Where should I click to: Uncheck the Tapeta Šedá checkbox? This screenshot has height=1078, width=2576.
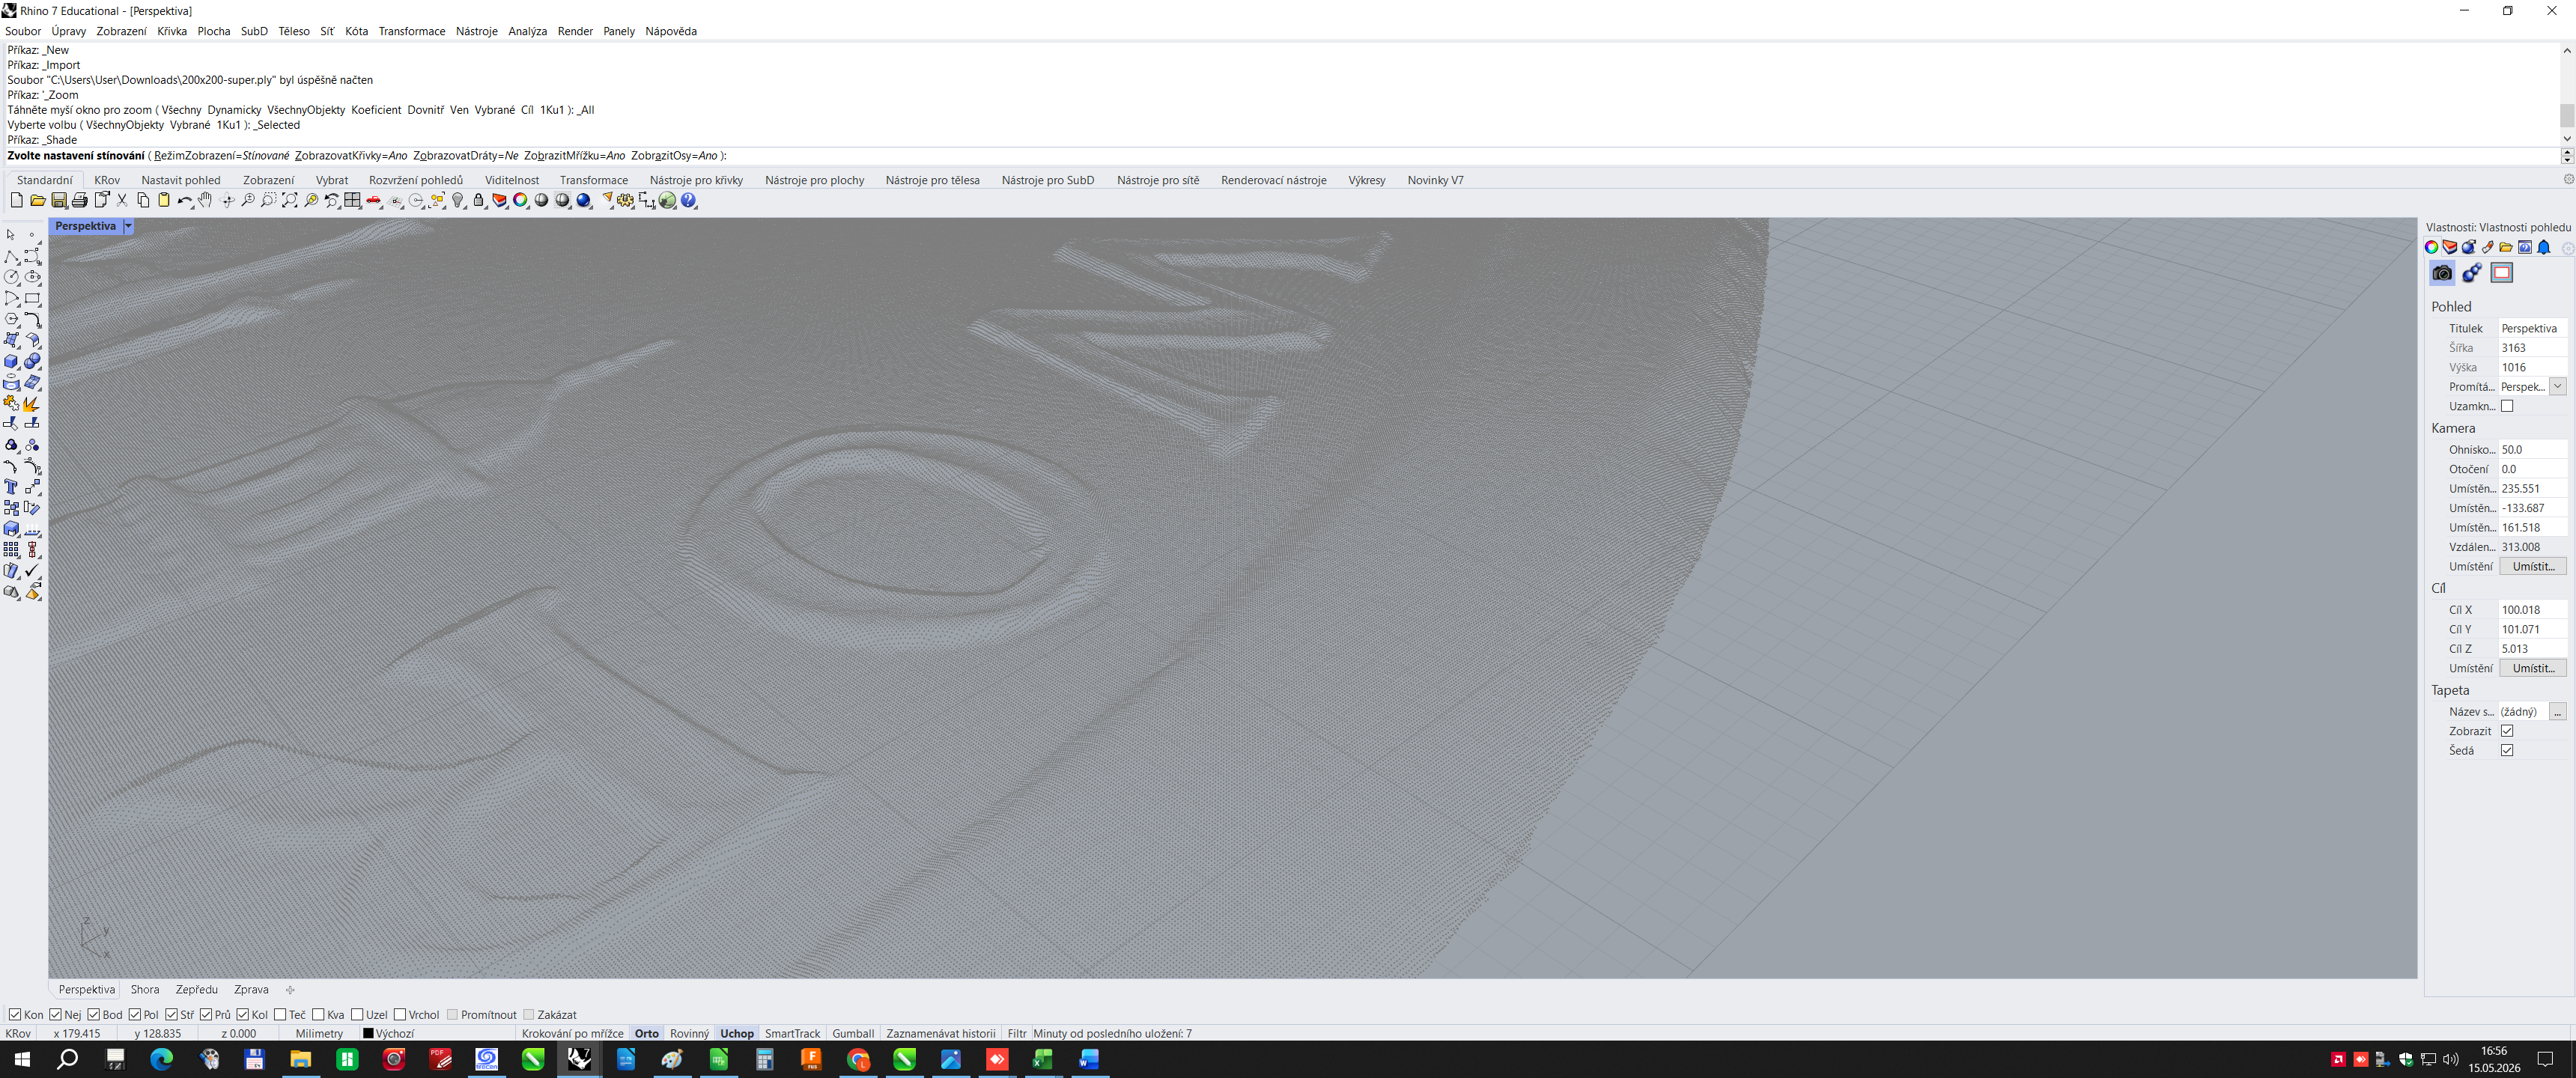click(x=2507, y=750)
